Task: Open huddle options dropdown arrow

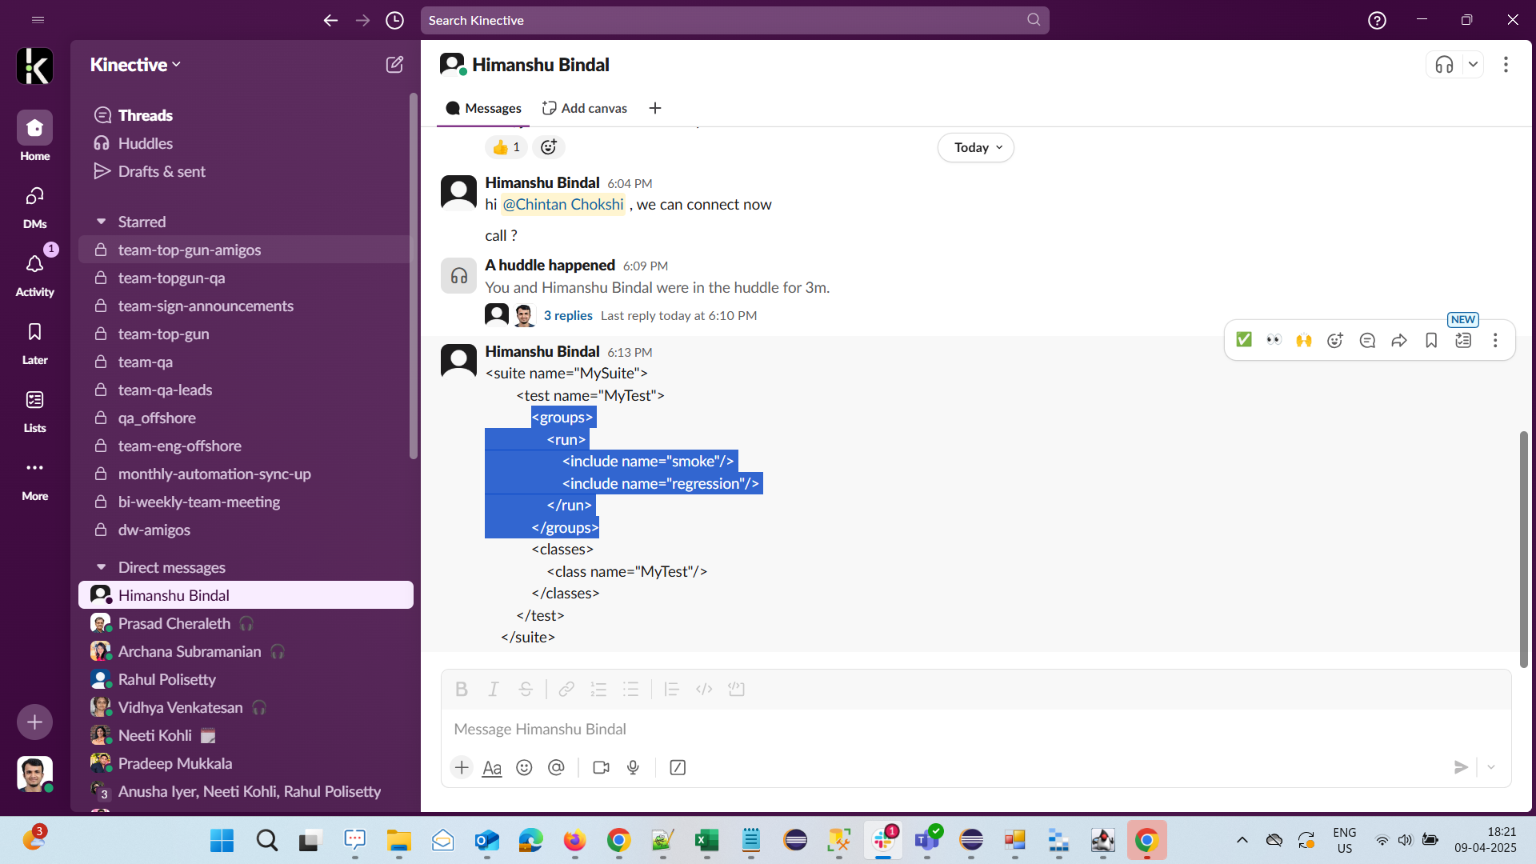Action: coord(1473,65)
